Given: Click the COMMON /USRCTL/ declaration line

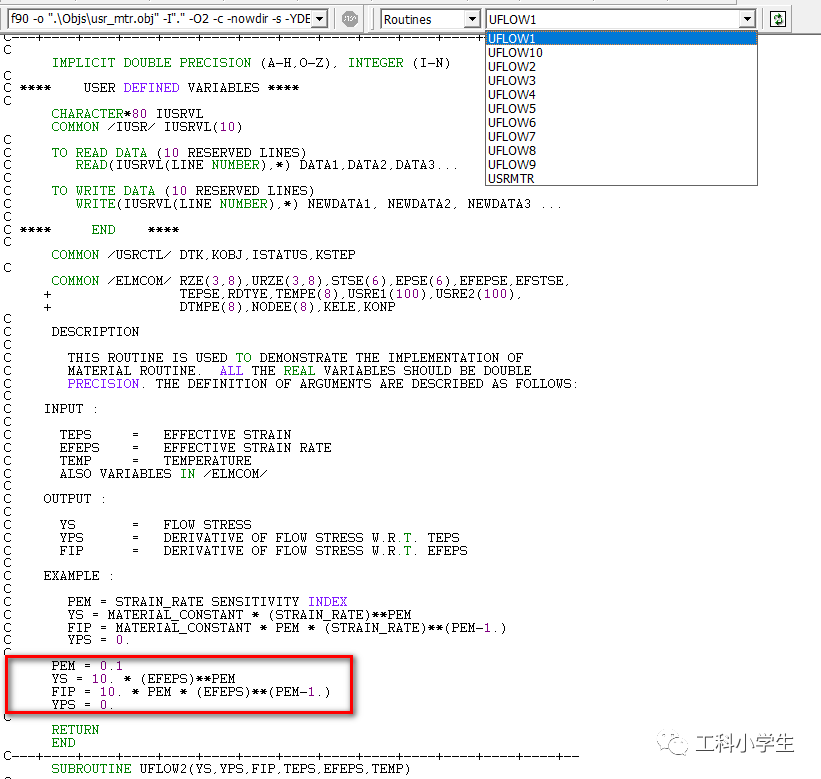Looking at the screenshot, I should [203, 255].
